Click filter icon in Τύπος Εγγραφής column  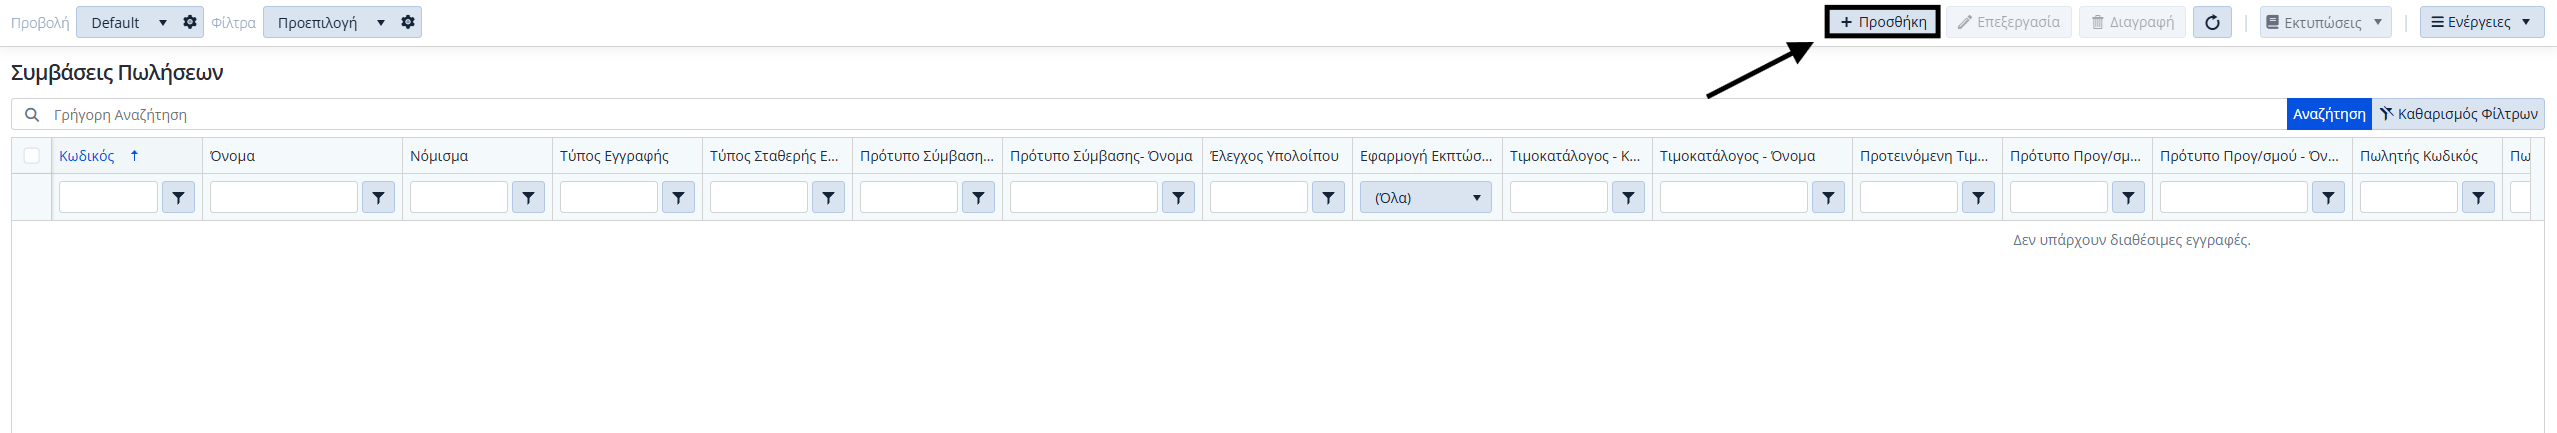(678, 198)
